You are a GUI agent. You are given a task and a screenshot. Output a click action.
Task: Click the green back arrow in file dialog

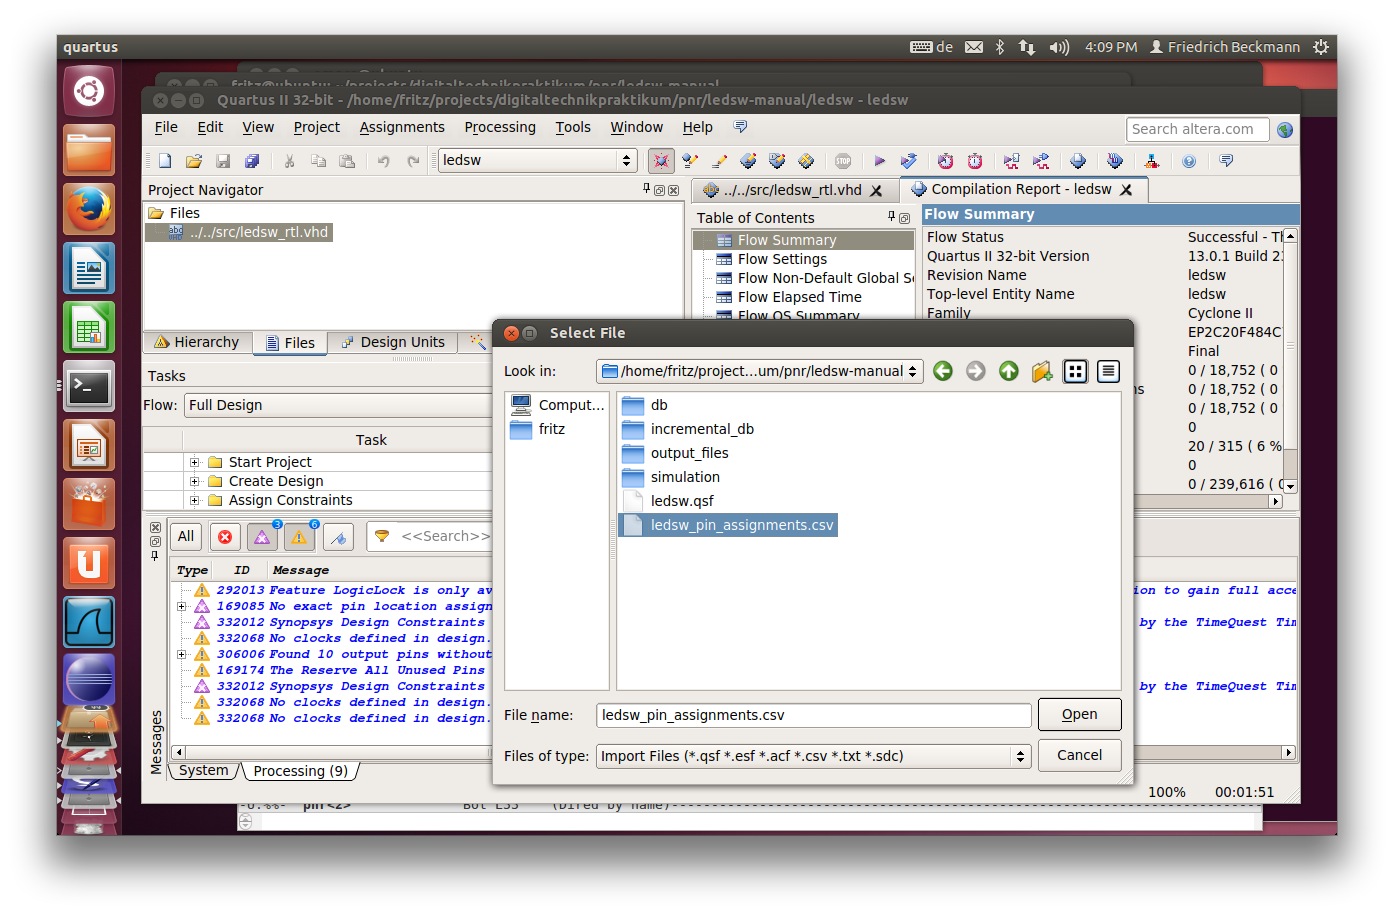tap(942, 372)
